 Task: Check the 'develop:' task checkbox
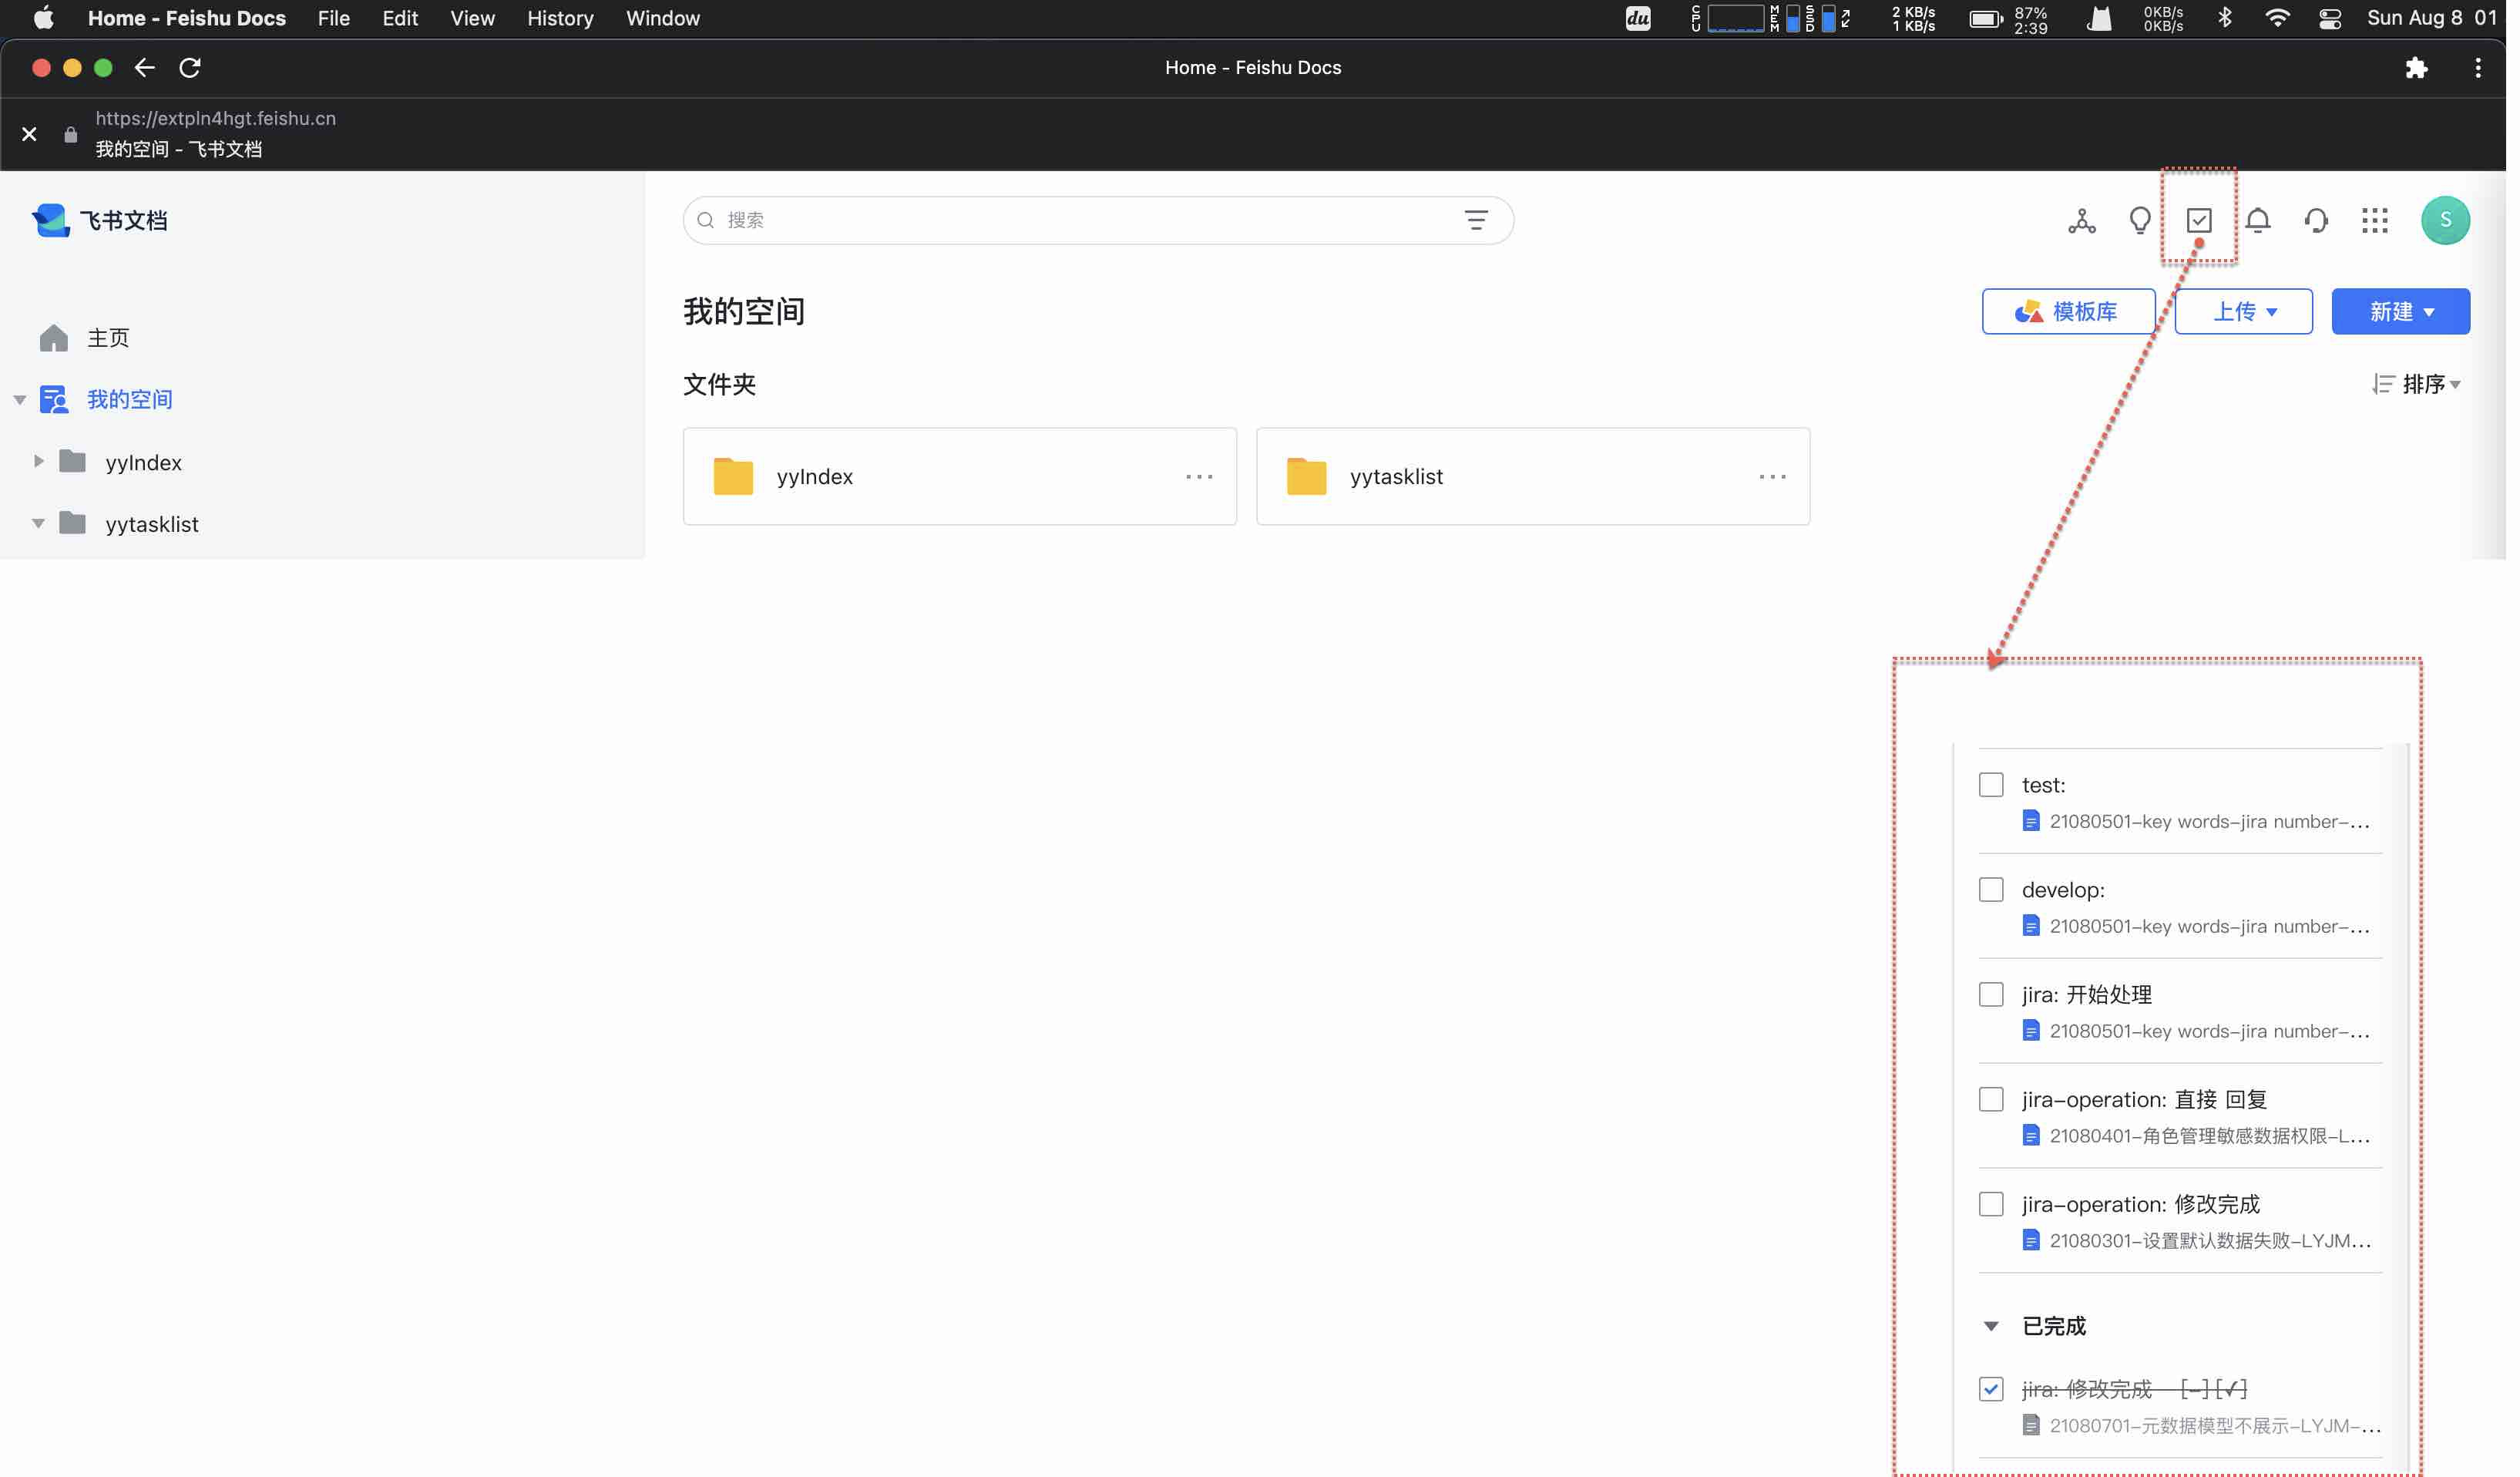point(1991,890)
